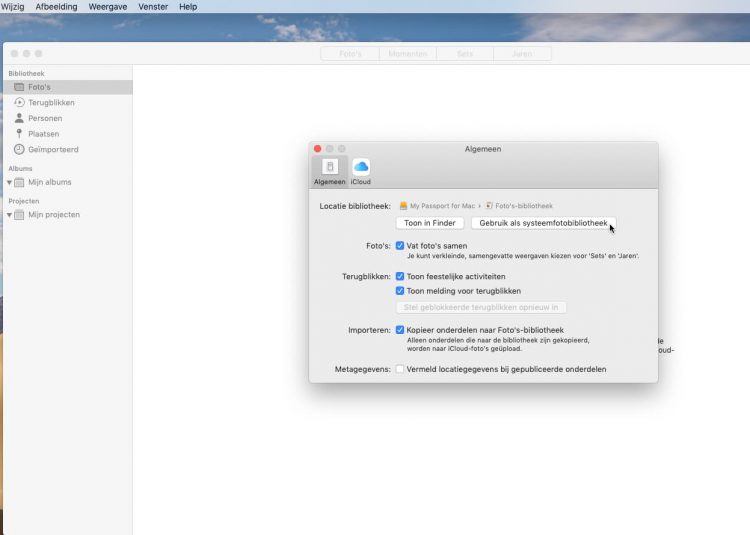
Task: Toggle Kopieer onderdelen naar Foto's-bibliotheek checkbox
Action: click(x=400, y=330)
